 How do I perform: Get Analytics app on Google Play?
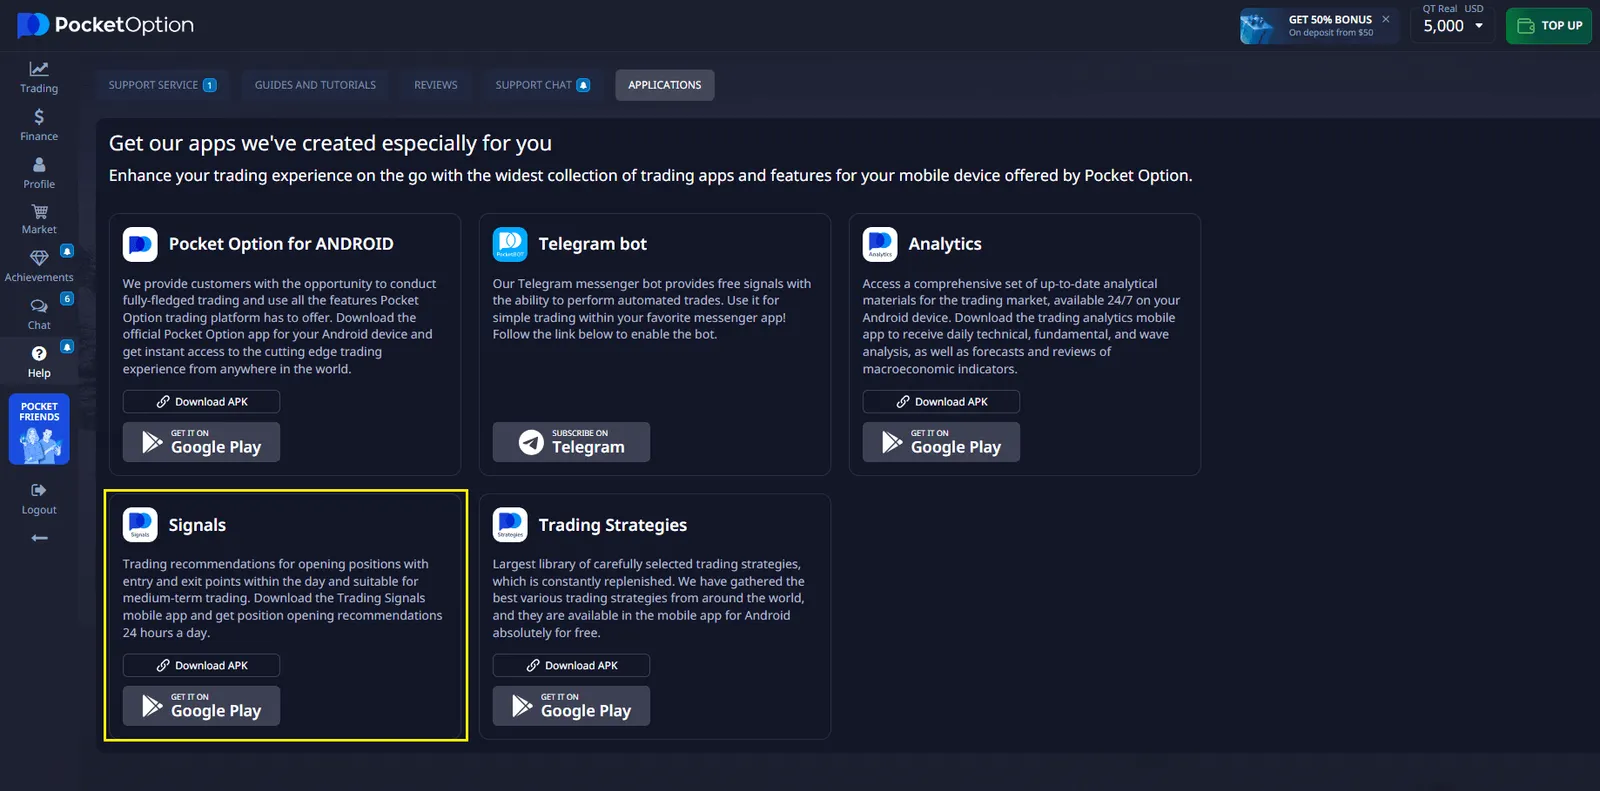(x=941, y=442)
